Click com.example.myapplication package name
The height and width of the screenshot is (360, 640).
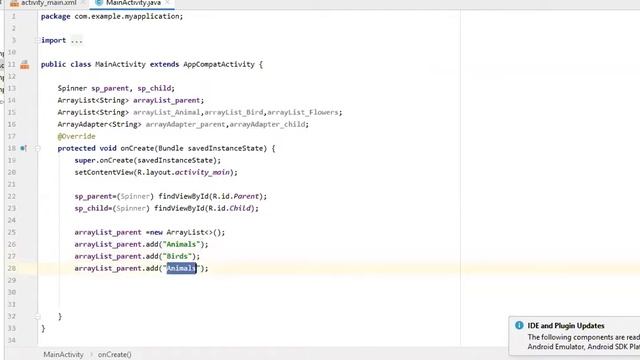[127, 16]
